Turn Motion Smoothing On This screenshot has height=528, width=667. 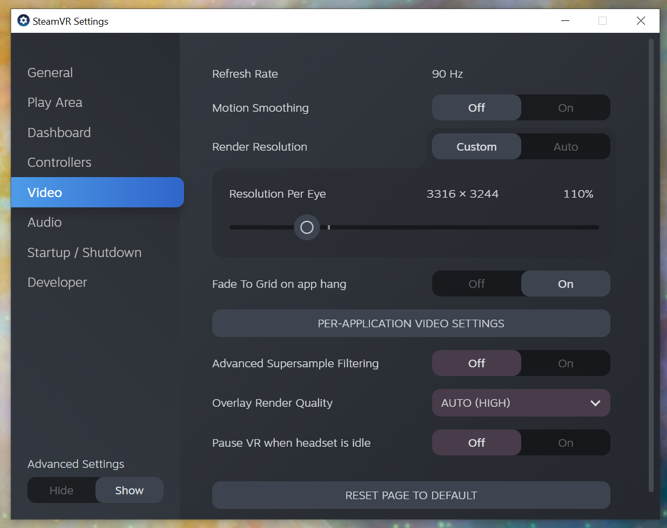[565, 108]
